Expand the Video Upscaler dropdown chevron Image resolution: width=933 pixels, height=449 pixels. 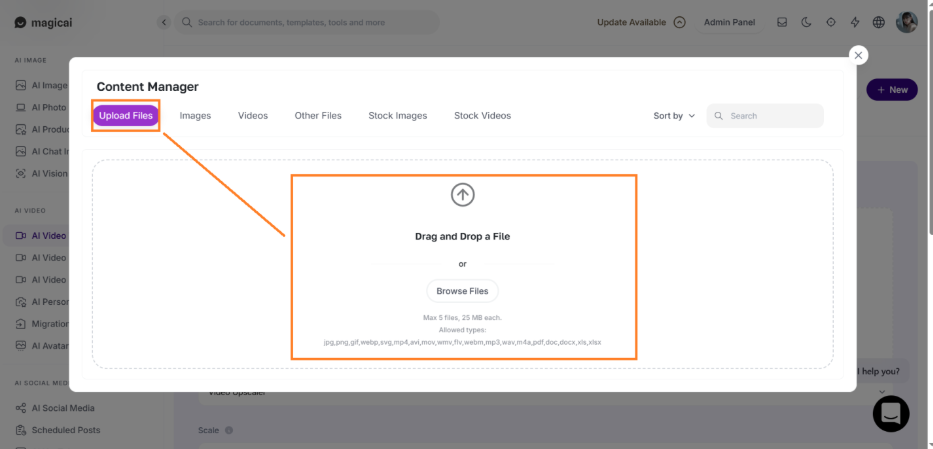pyautogui.click(x=881, y=393)
